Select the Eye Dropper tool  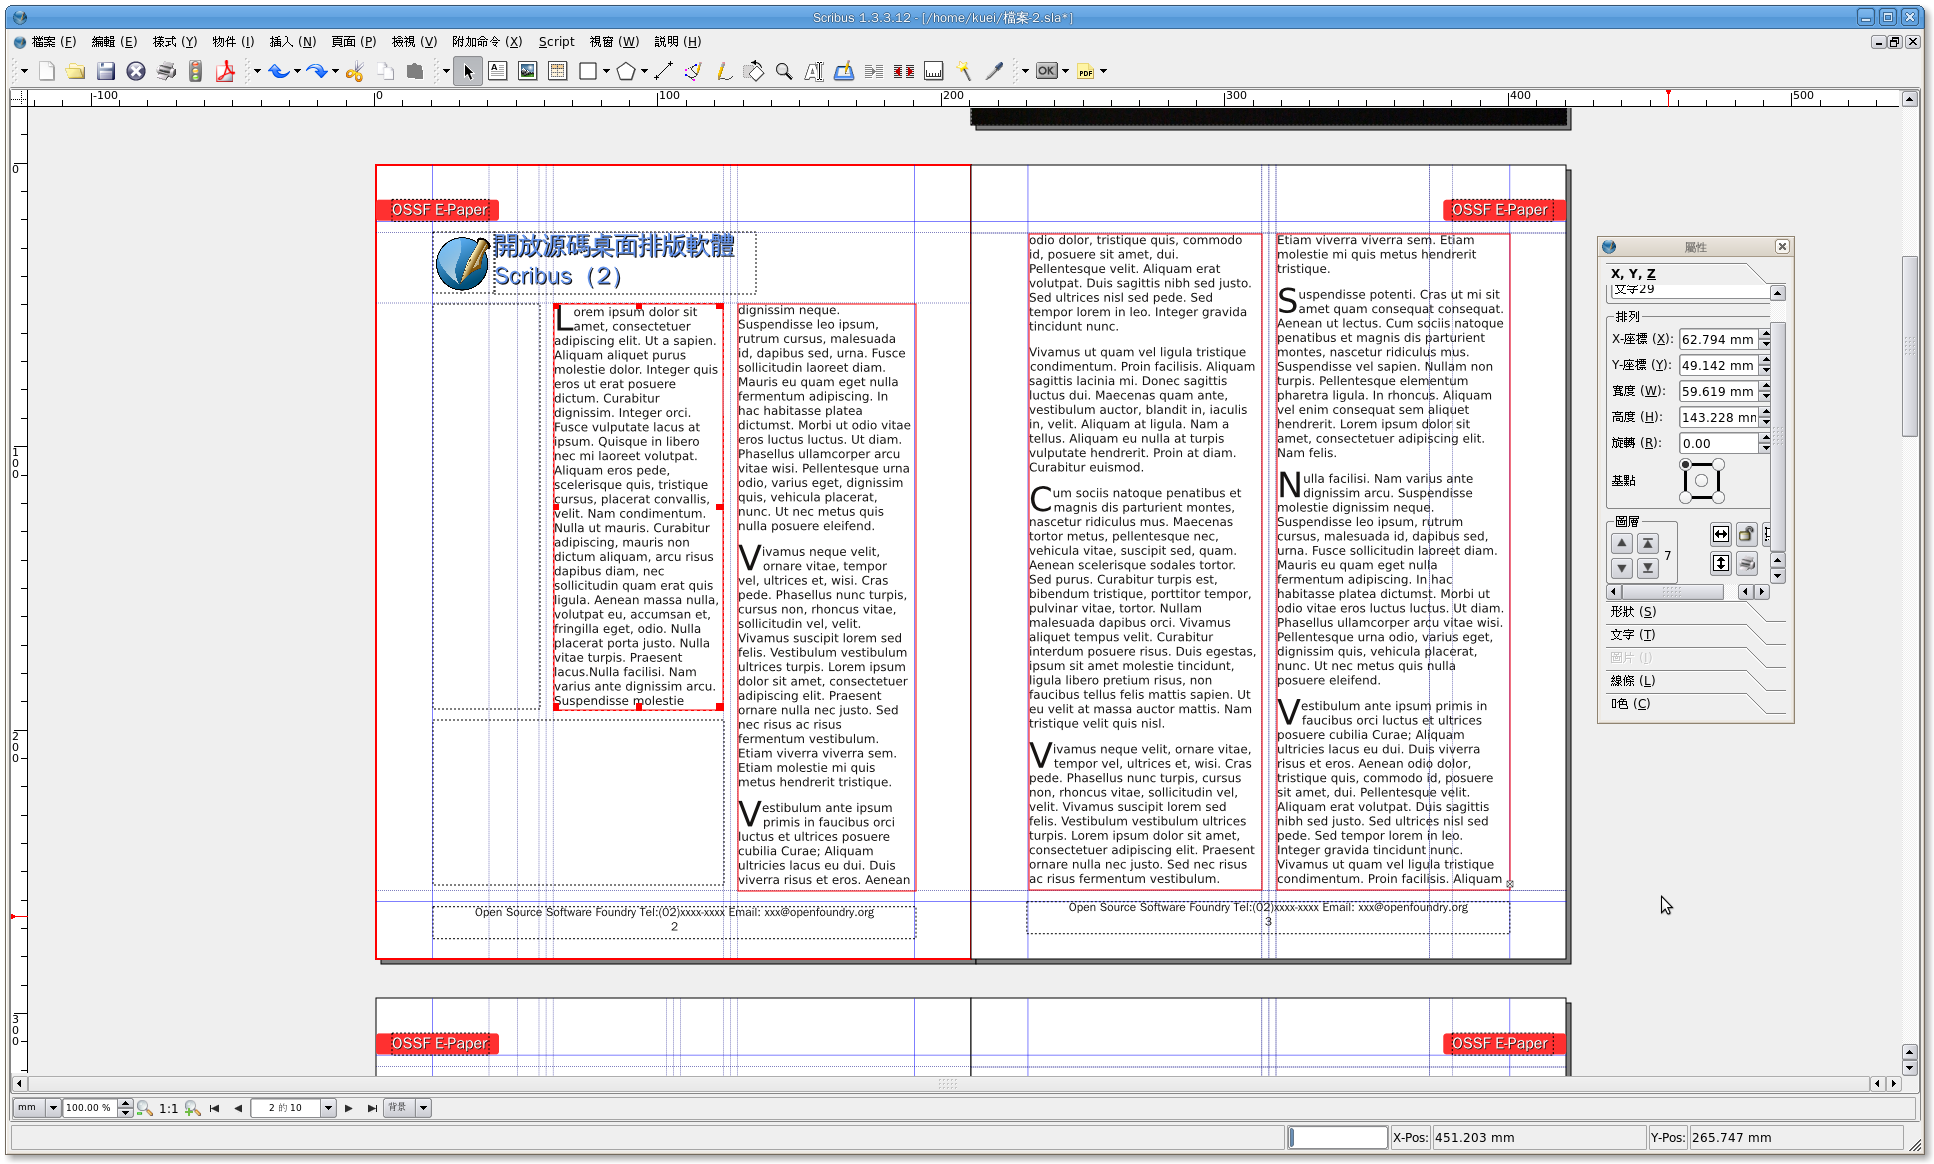993,71
